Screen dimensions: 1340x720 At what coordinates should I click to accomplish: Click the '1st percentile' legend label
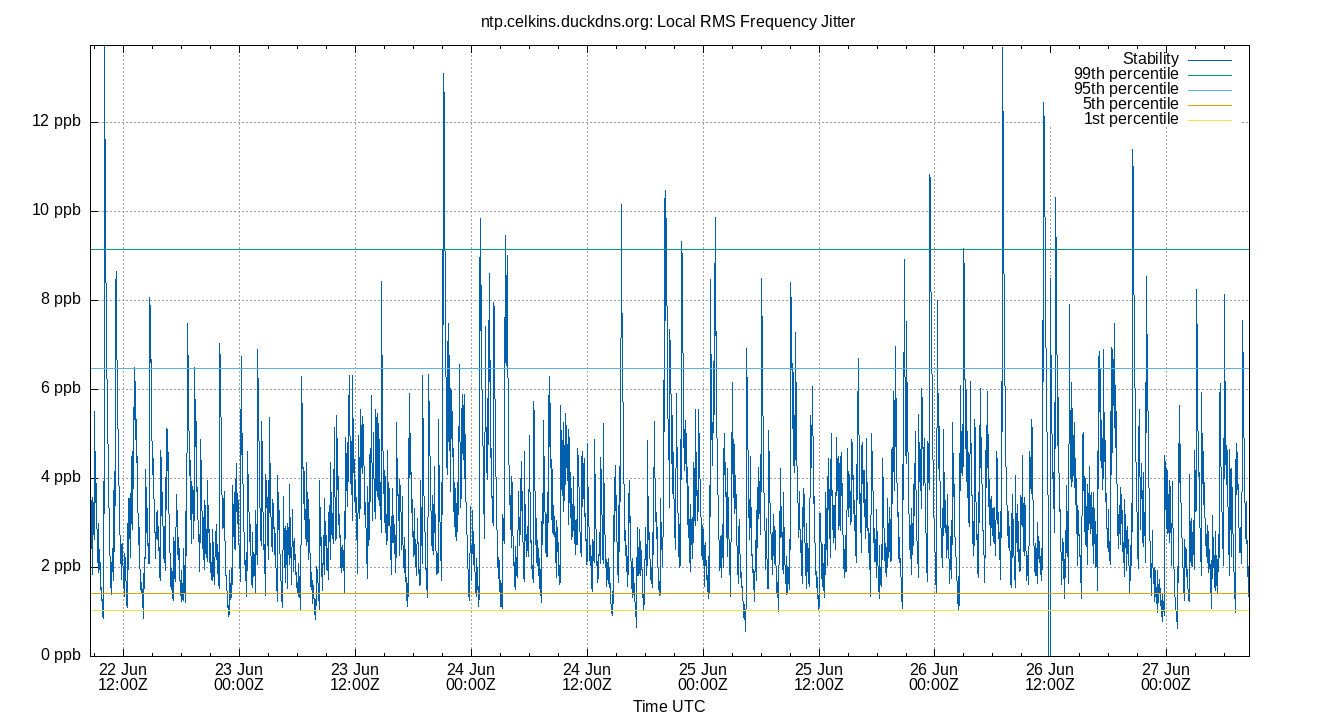pos(1131,119)
